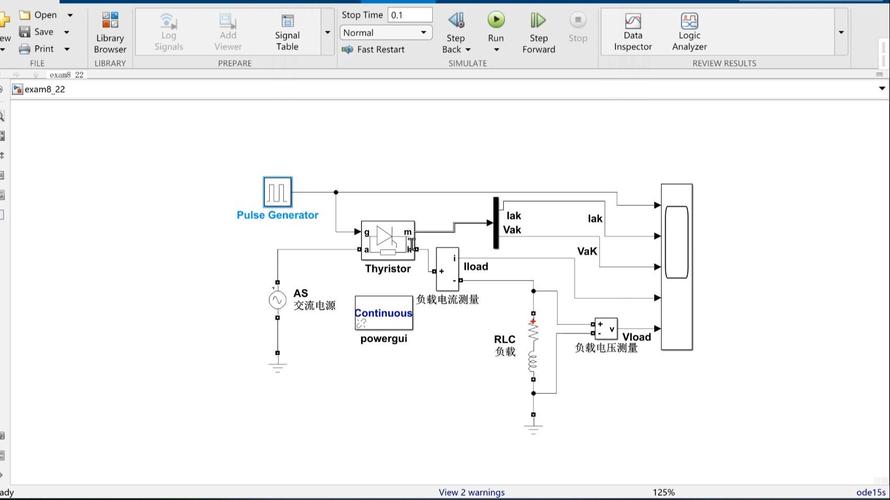Click the Fast Restart button
The height and width of the screenshot is (500, 890).
[373, 49]
